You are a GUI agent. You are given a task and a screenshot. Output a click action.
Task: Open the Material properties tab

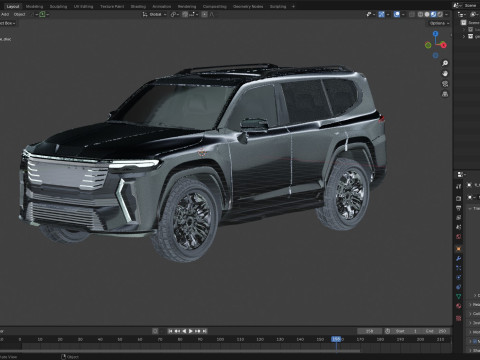459,306
